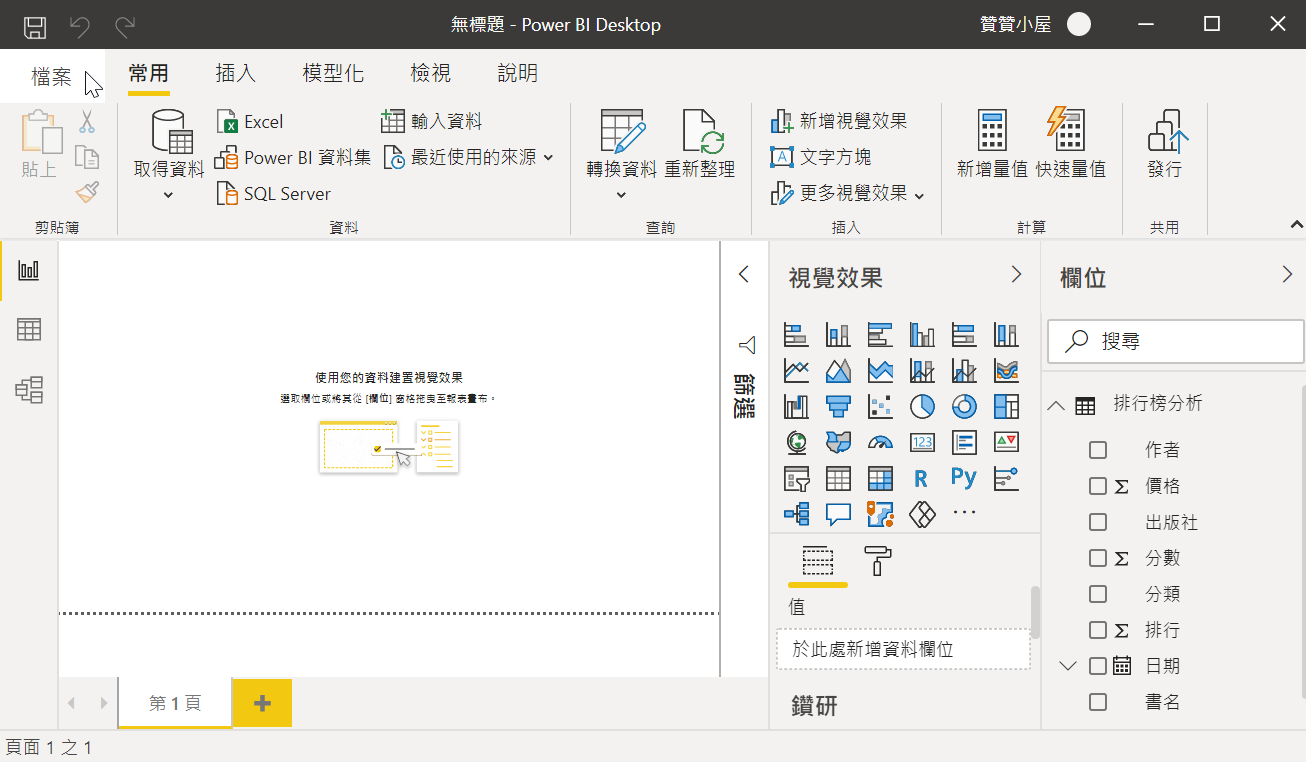This screenshot has width=1306, height=762.
Task: Choose the filled map visual
Action: [x=838, y=442]
